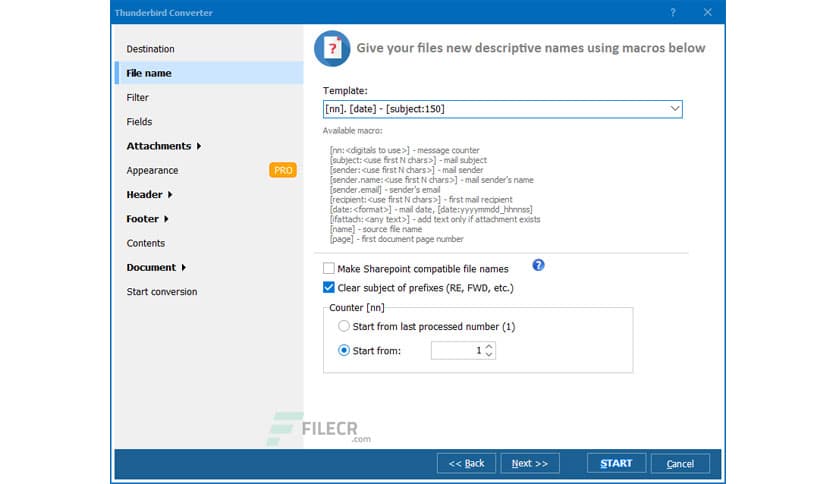Image resolution: width=836 pixels, height=484 pixels.
Task: Click the [page] macro description
Action: [x=397, y=239]
